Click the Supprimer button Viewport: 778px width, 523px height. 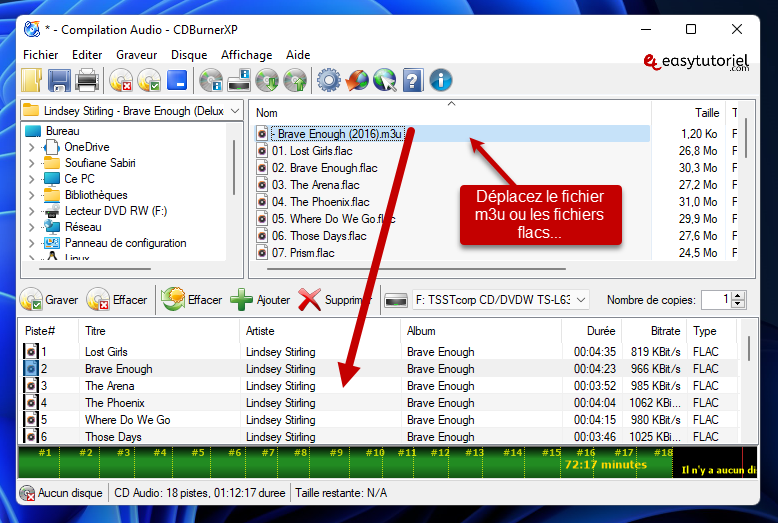335,300
